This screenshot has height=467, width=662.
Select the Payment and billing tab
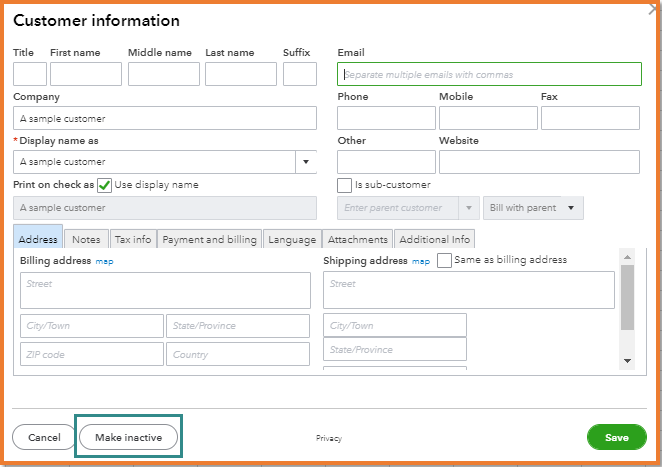(210, 239)
